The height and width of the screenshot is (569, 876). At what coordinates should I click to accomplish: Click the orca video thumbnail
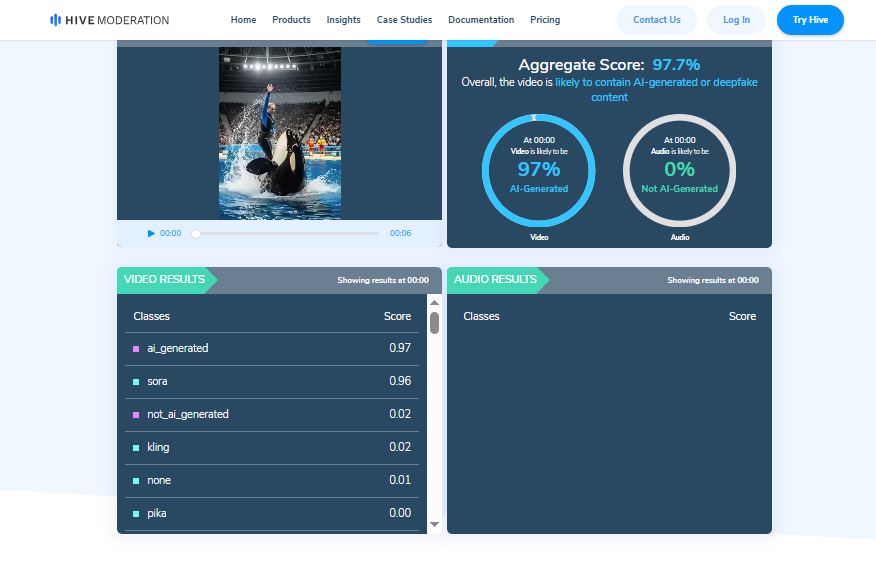[x=279, y=133]
